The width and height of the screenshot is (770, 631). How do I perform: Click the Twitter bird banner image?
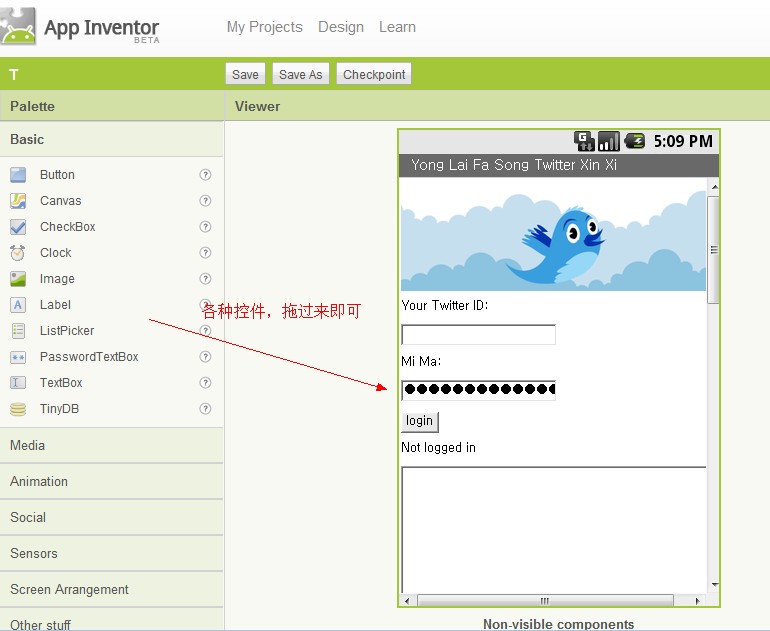(553, 235)
